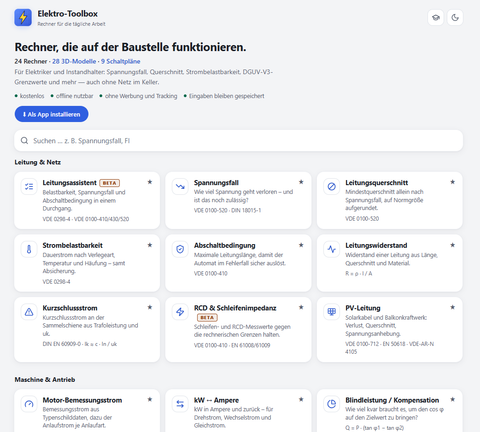Favorite Spannungsfall with its star
This screenshot has height=432, width=480.
(x=301, y=182)
